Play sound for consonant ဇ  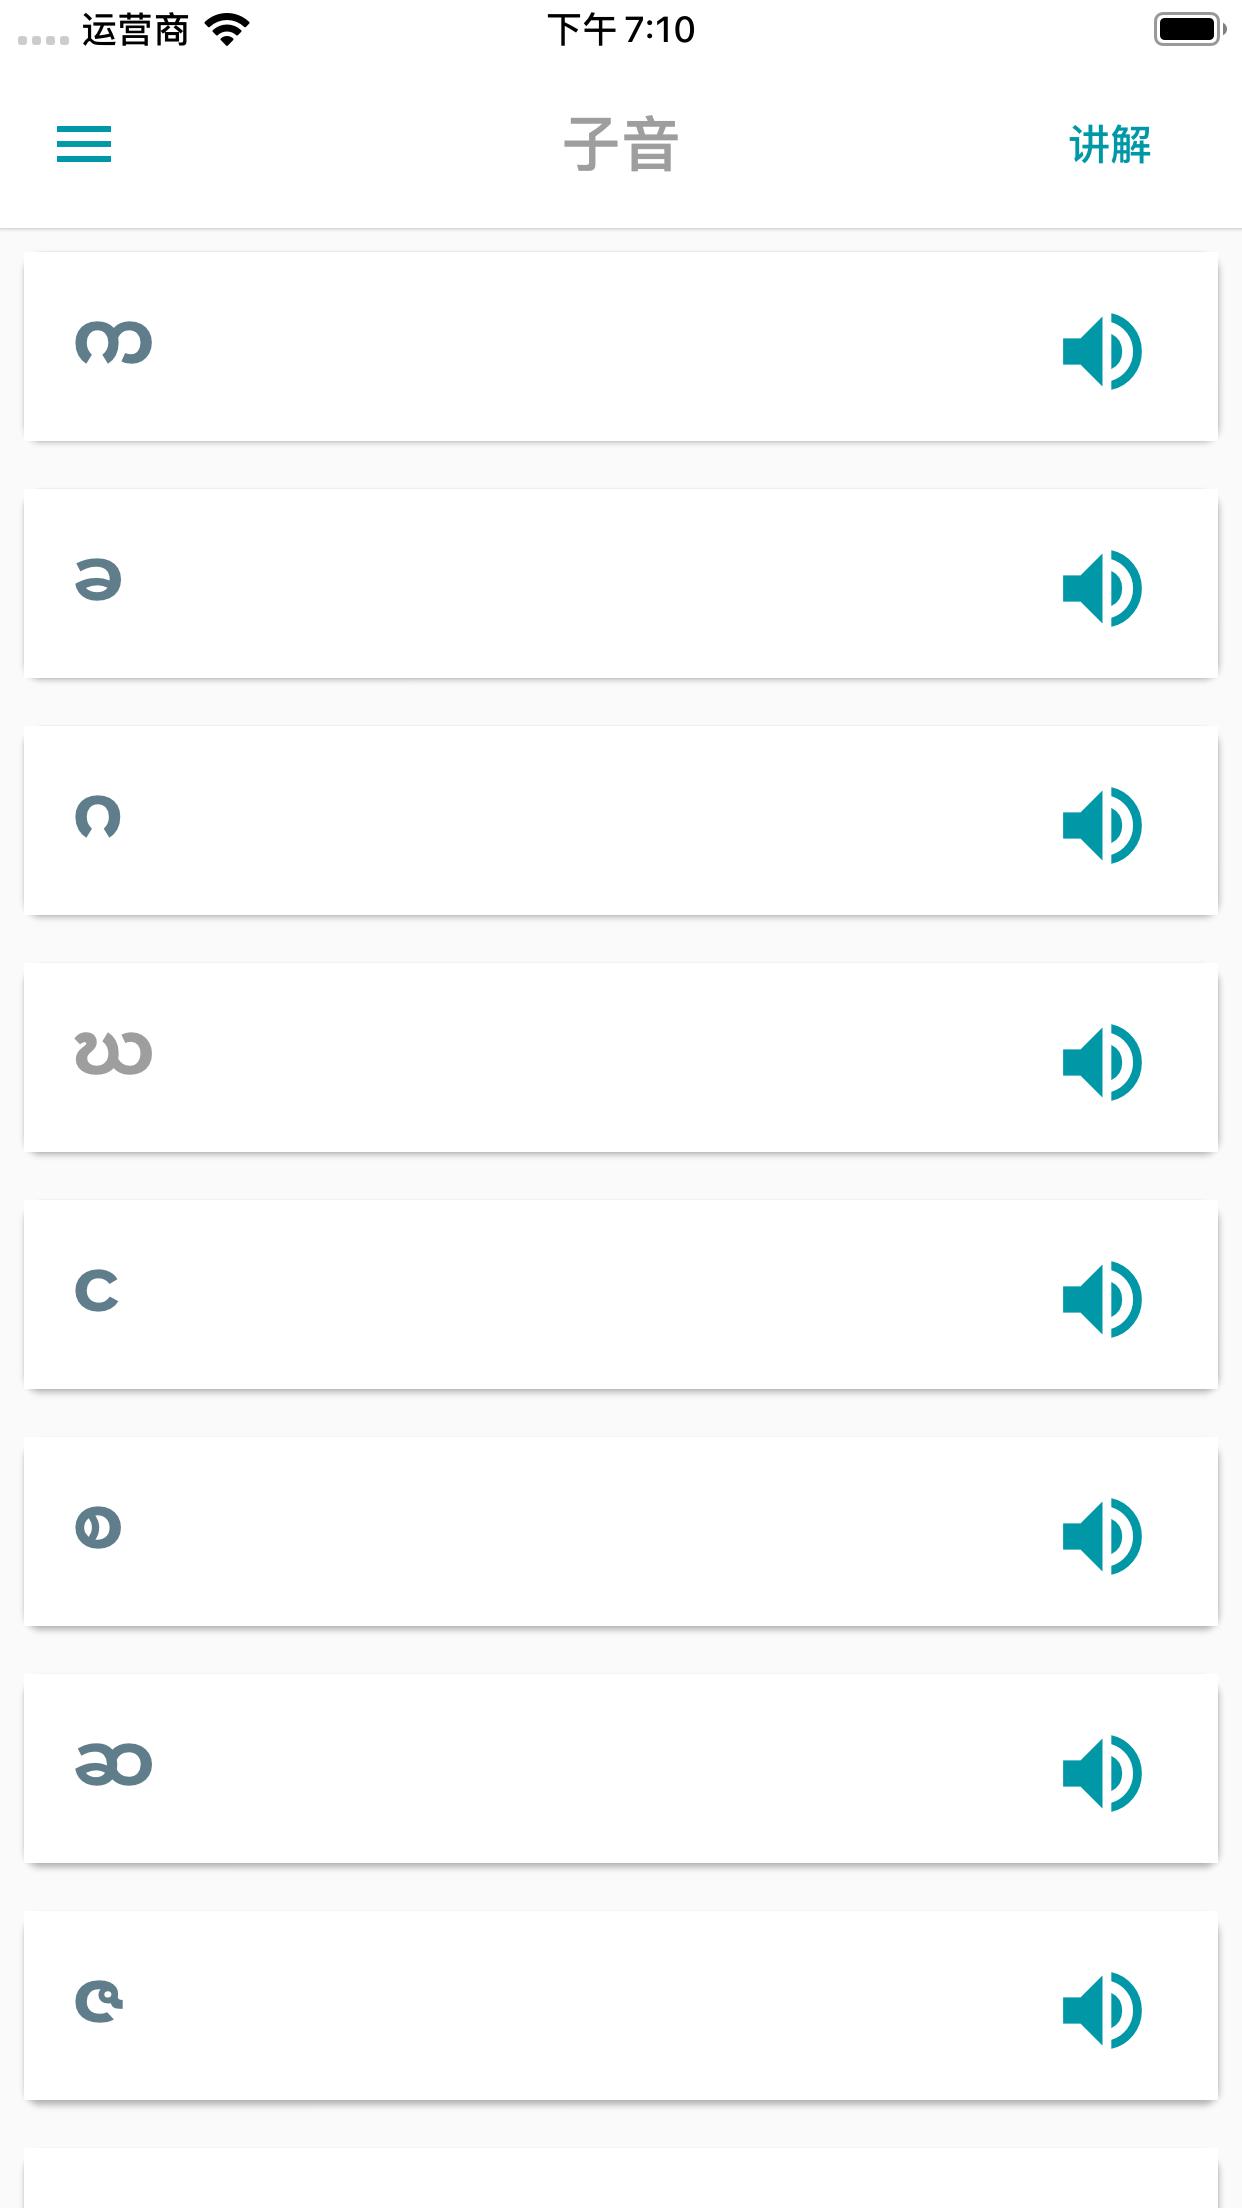click(1102, 2010)
